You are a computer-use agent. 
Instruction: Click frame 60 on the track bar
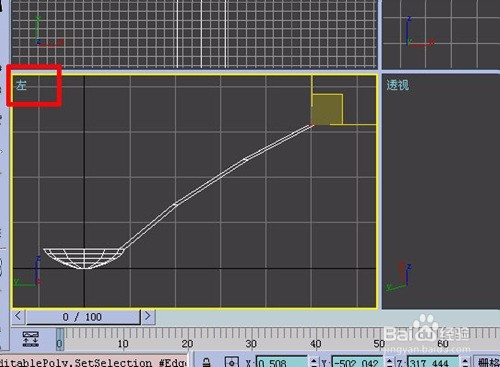point(443,343)
